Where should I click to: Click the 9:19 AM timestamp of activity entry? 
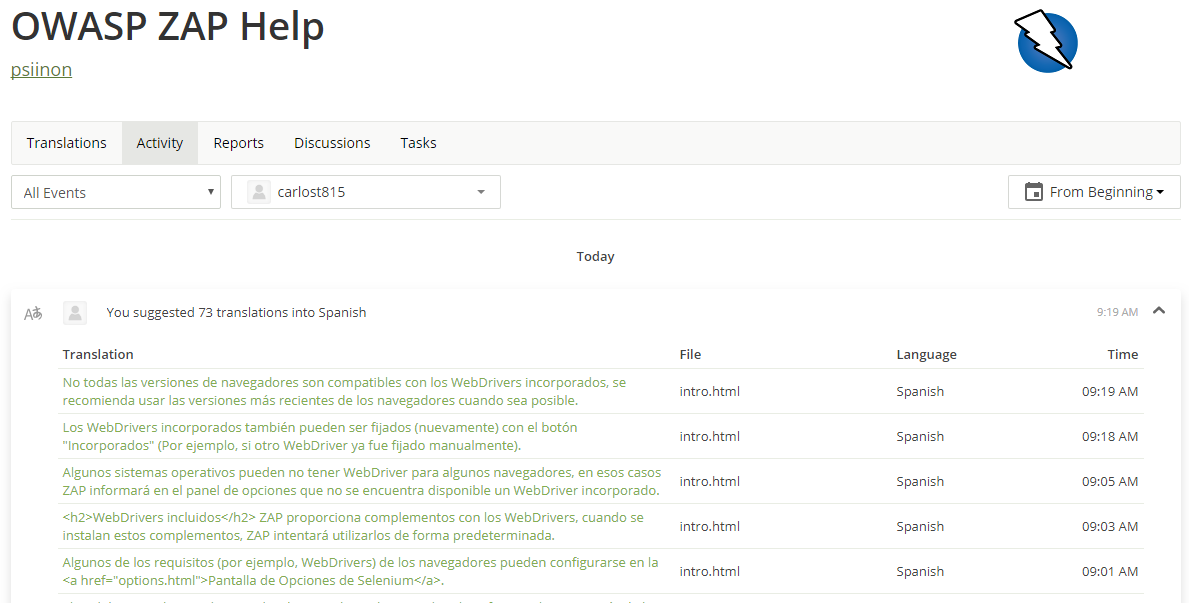[x=1117, y=312]
